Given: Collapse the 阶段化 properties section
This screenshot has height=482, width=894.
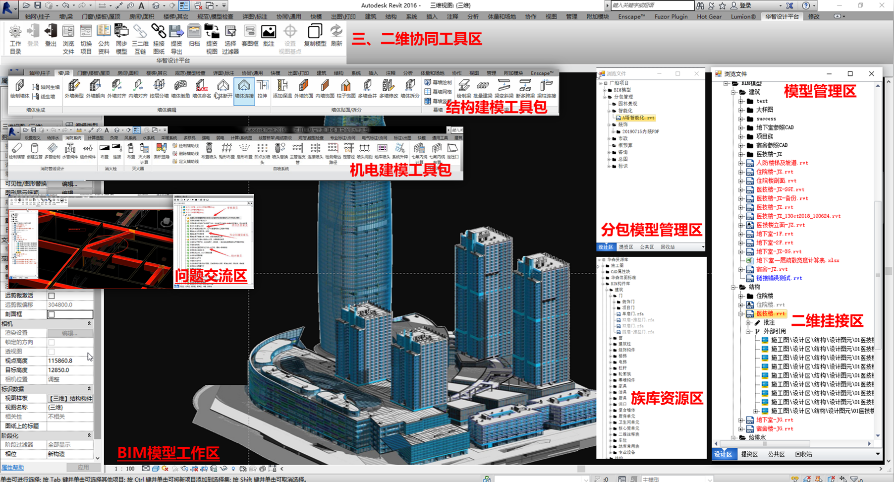Looking at the screenshot, I should [x=89, y=435].
